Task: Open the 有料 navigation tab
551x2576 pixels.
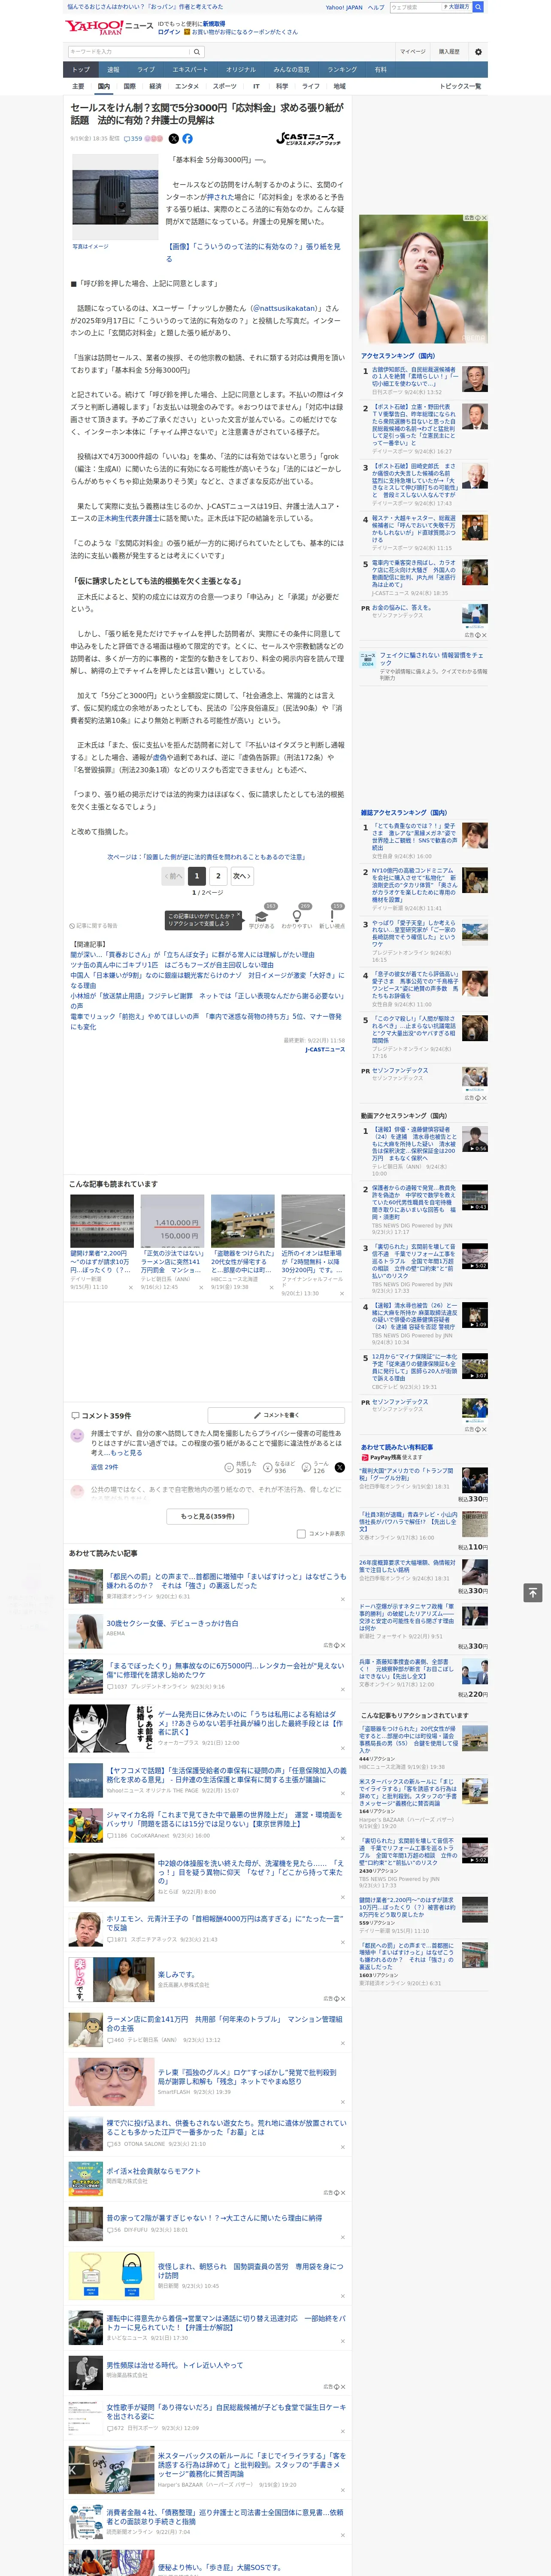Action: click(x=380, y=70)
